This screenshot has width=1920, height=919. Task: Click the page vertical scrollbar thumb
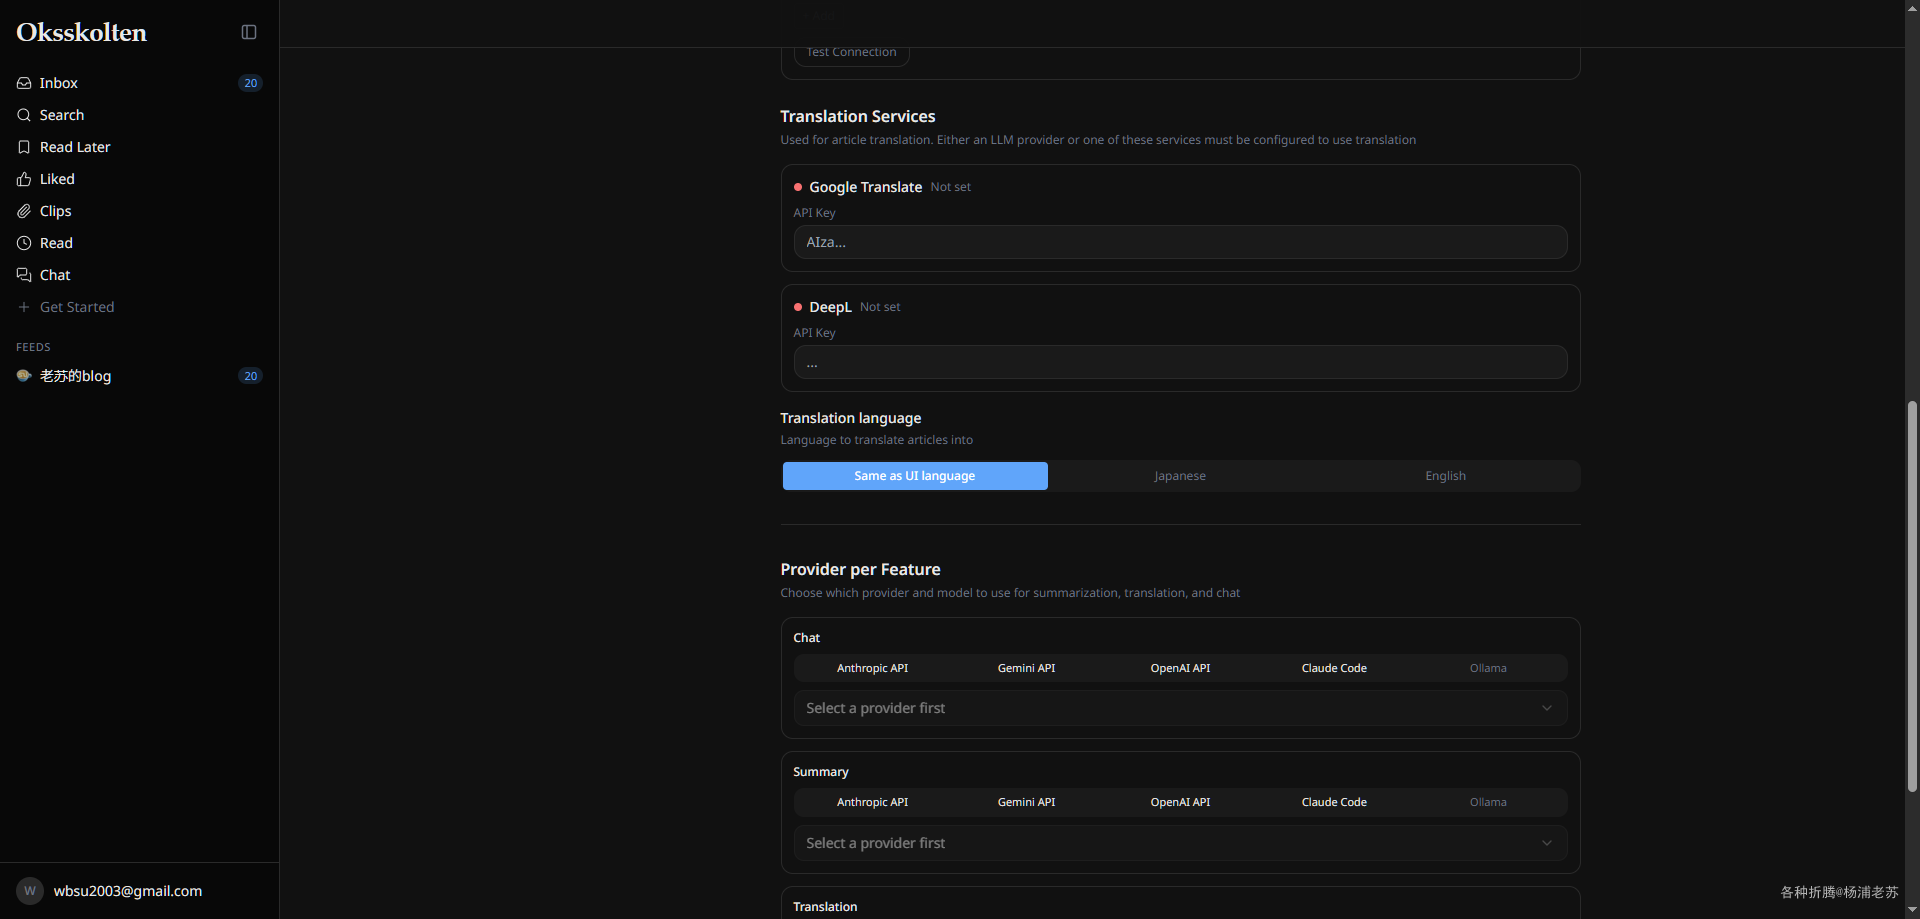1912,596
